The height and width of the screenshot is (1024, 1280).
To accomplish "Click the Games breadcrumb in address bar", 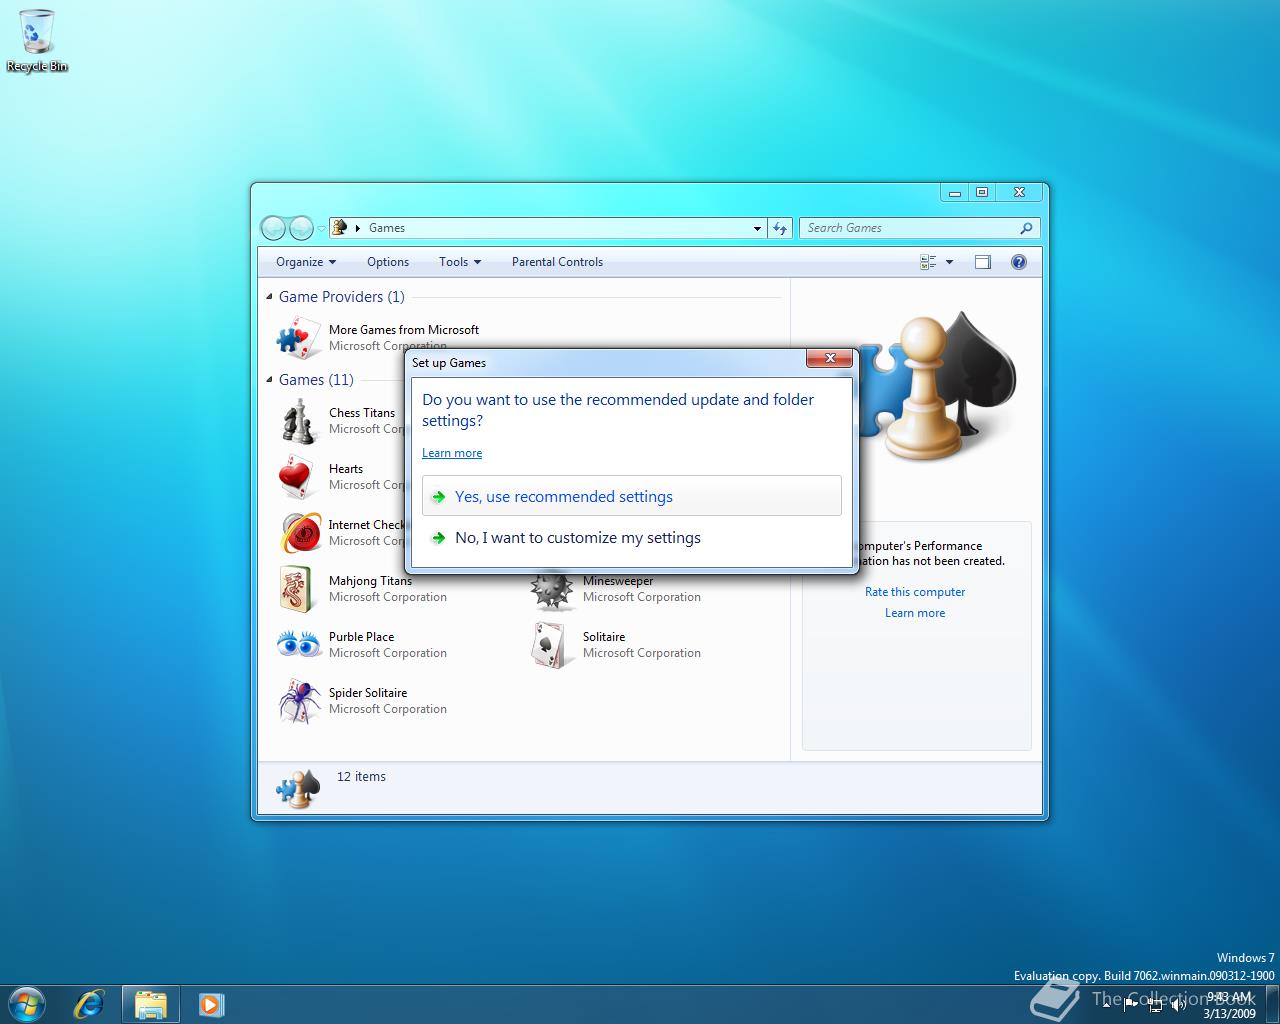I will coord(386,228).
